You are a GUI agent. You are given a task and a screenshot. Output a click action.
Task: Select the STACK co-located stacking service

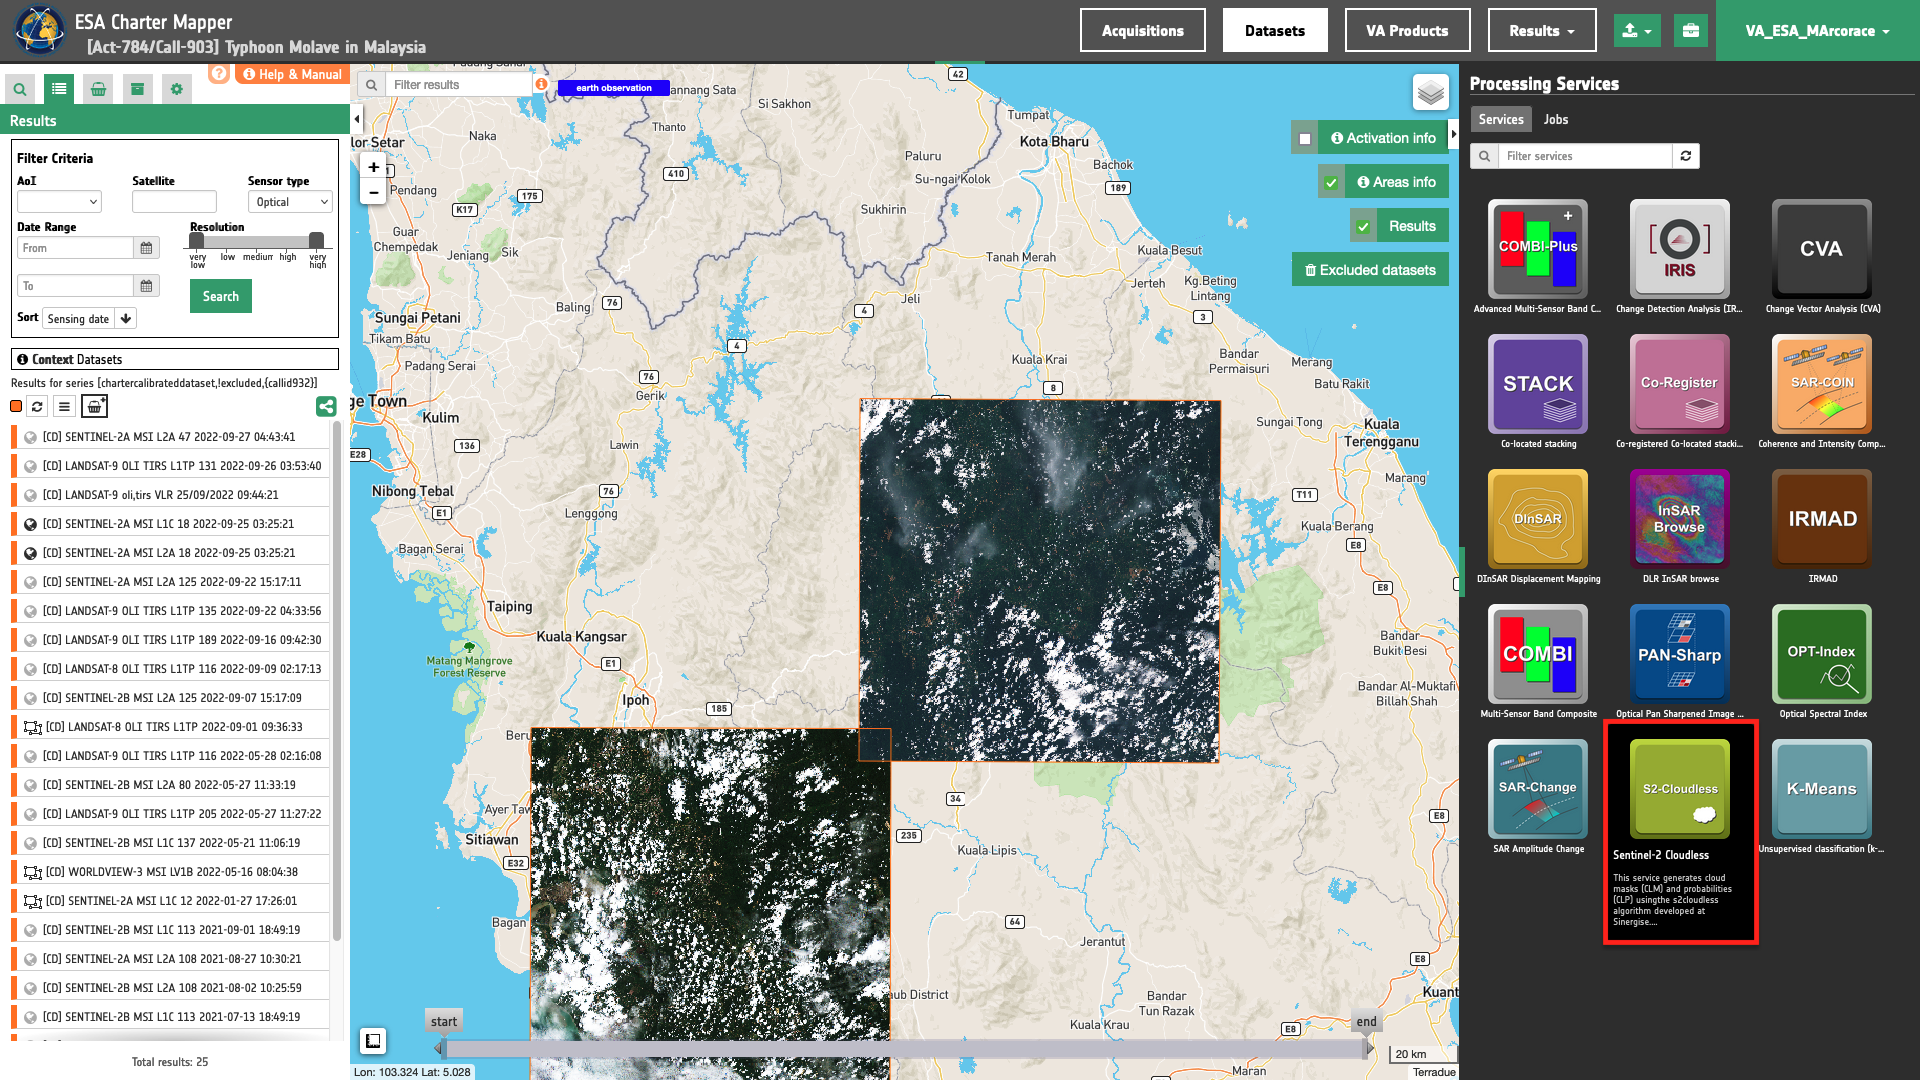[1538, 384]
